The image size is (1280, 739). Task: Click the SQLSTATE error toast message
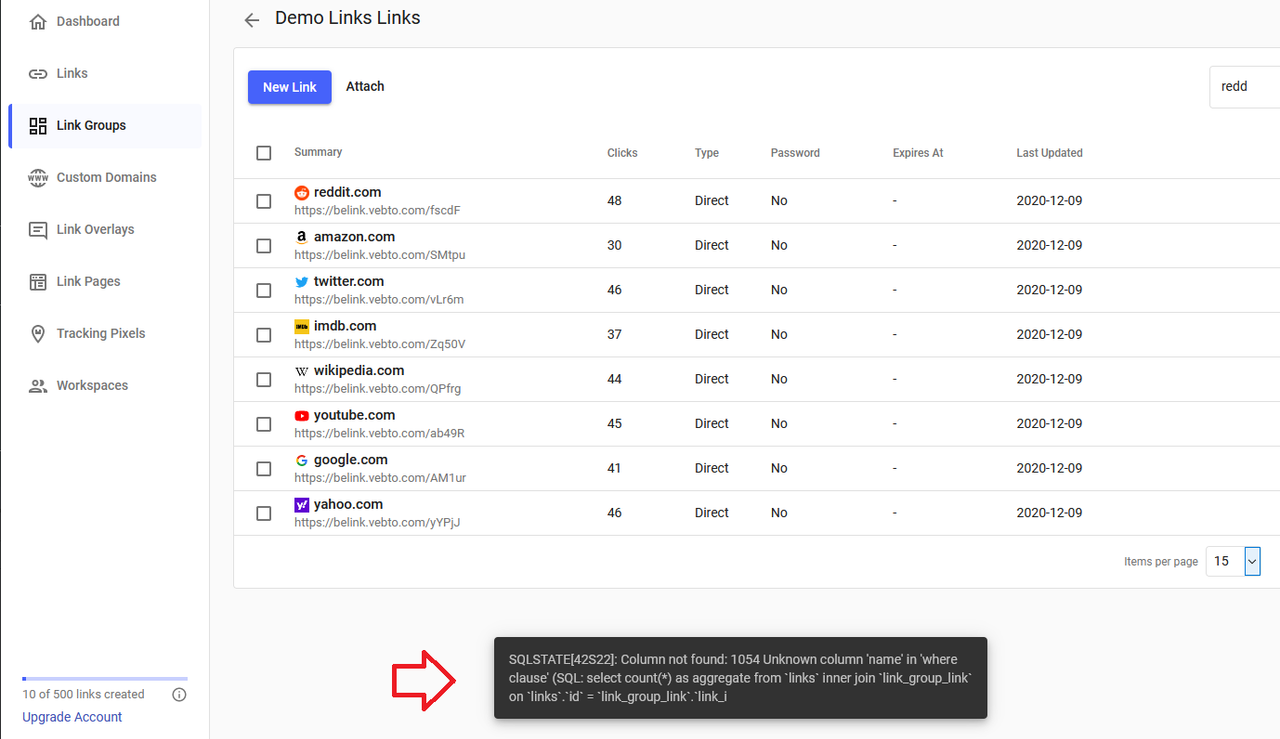click(x=740, y=678)
